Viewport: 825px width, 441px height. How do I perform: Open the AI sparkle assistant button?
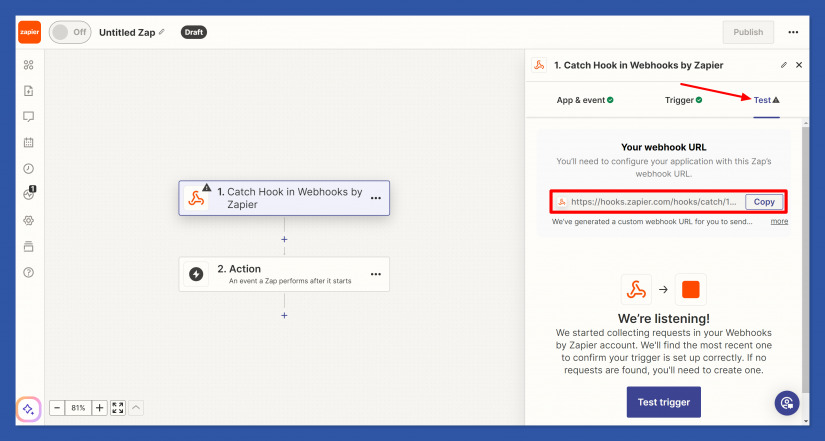29,409
